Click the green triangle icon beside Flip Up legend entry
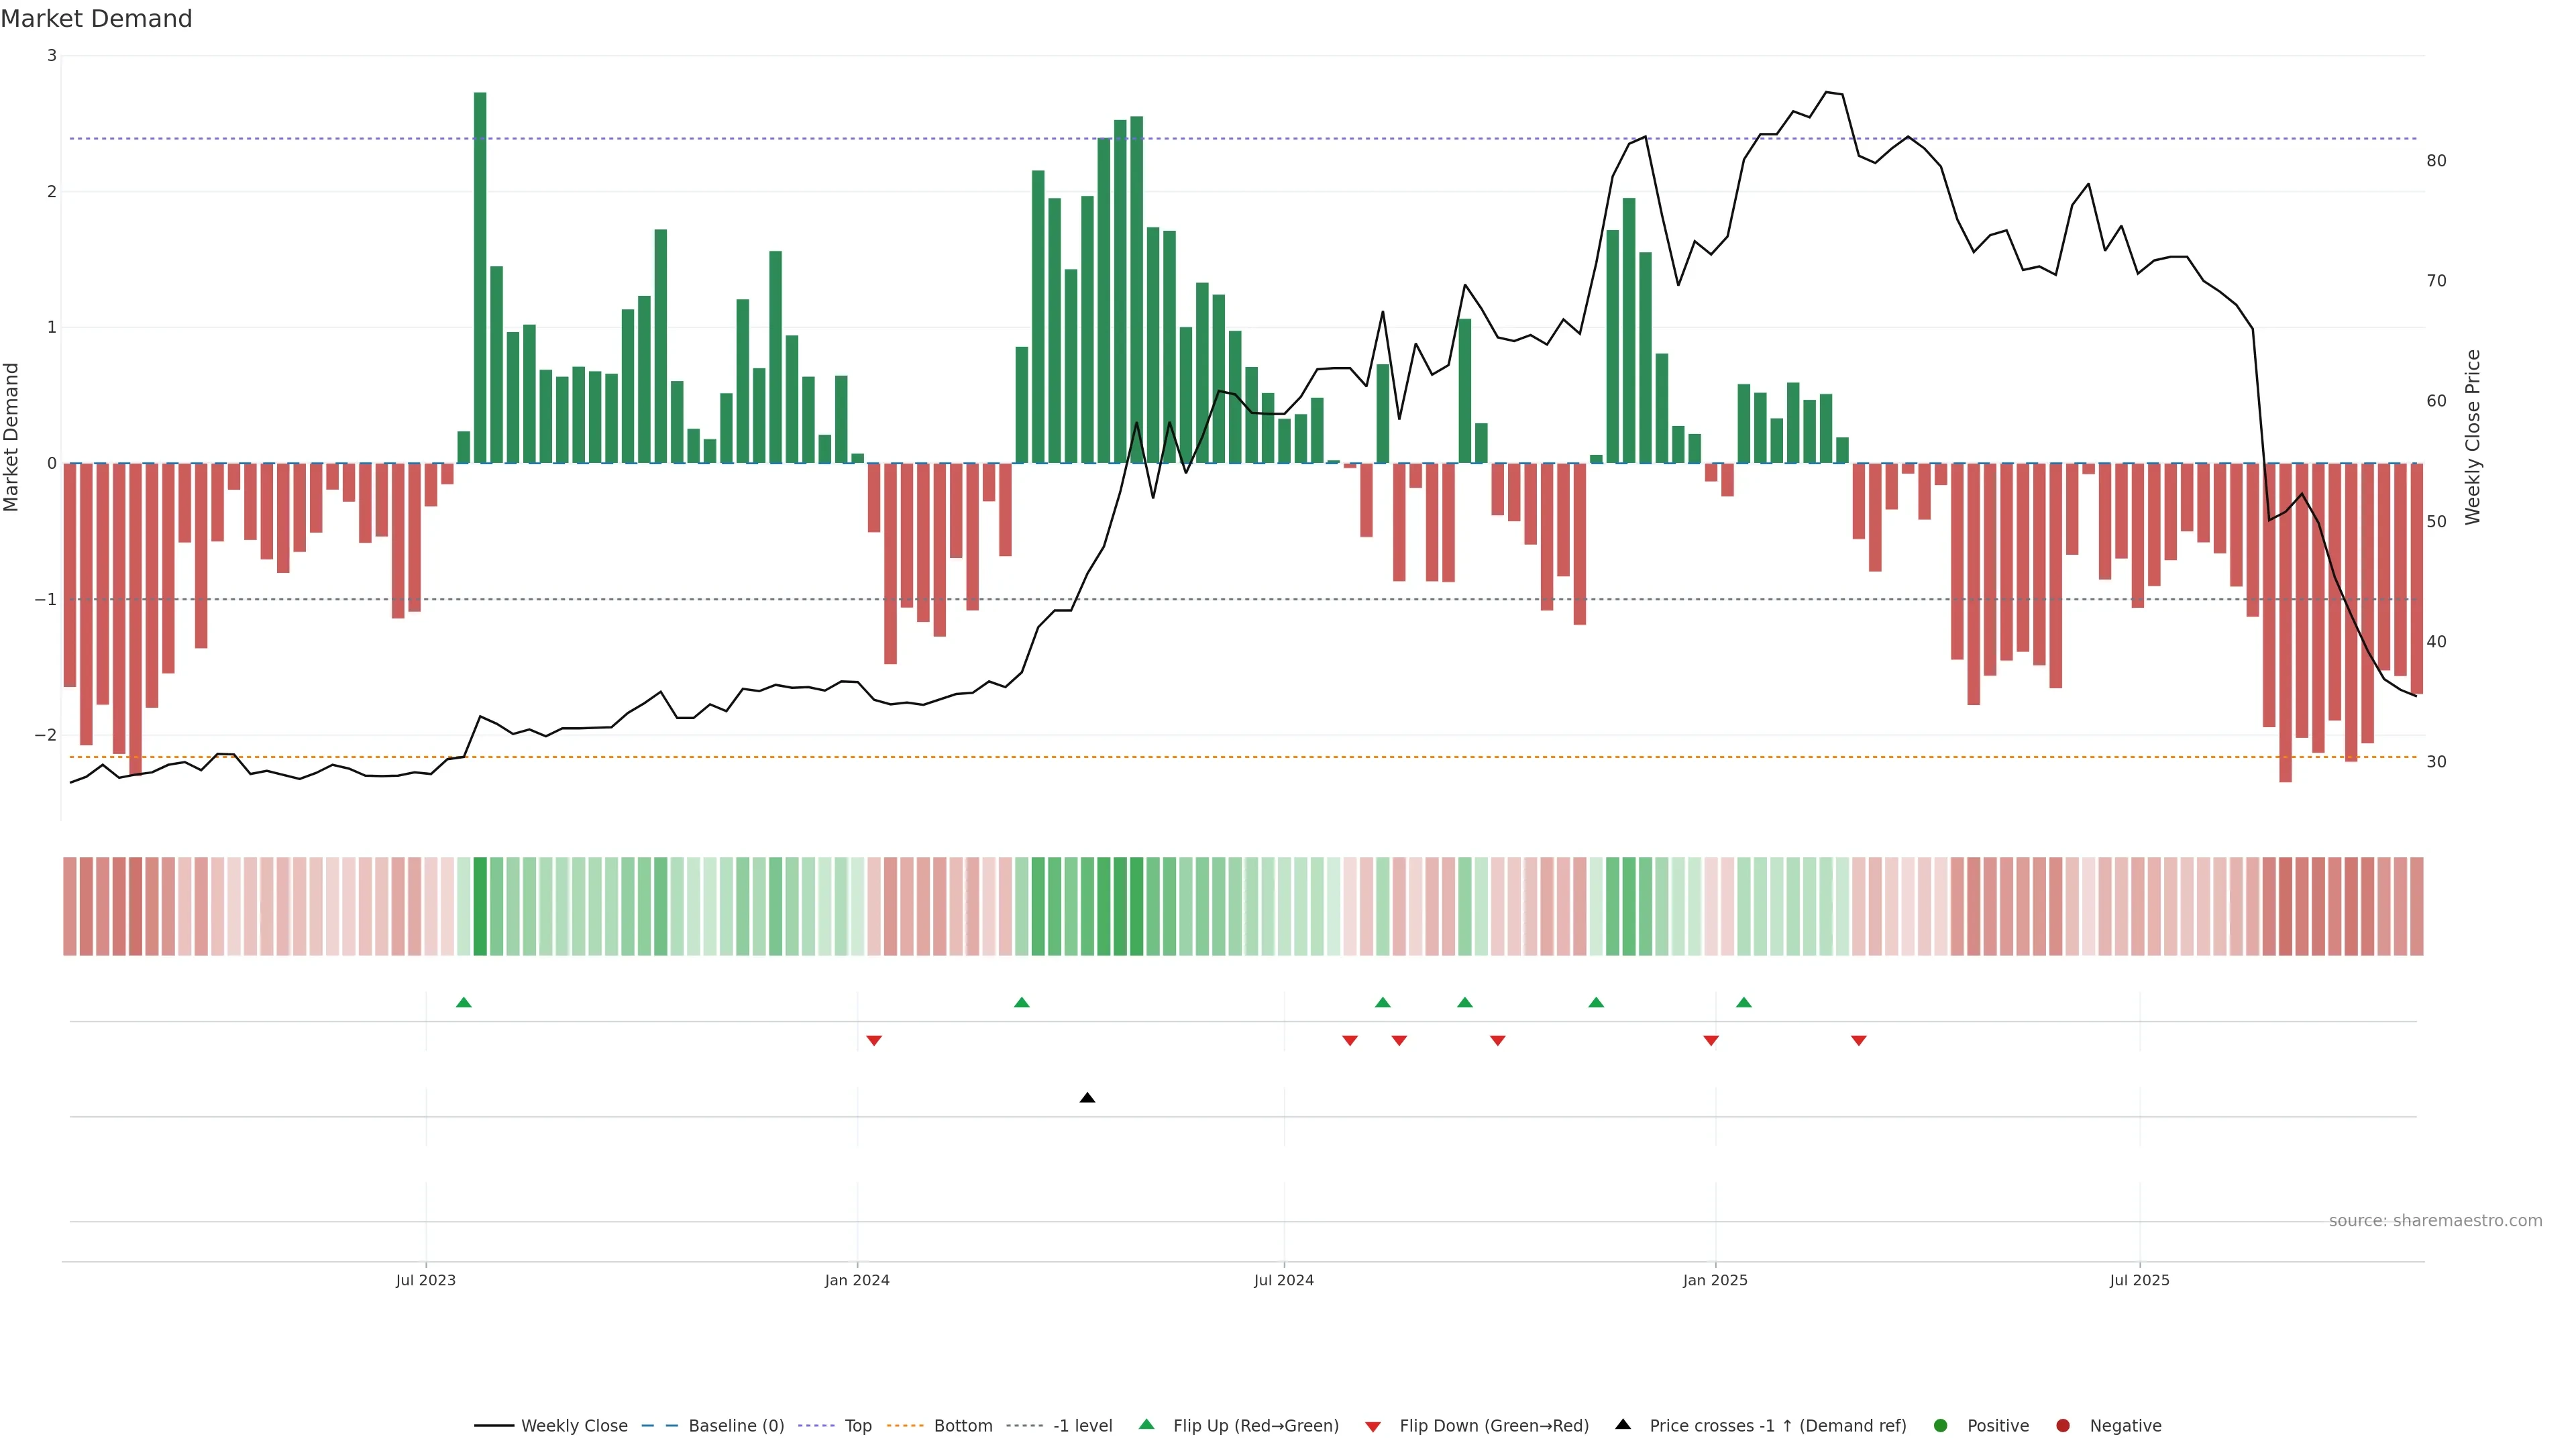 click(1146, 1425)
